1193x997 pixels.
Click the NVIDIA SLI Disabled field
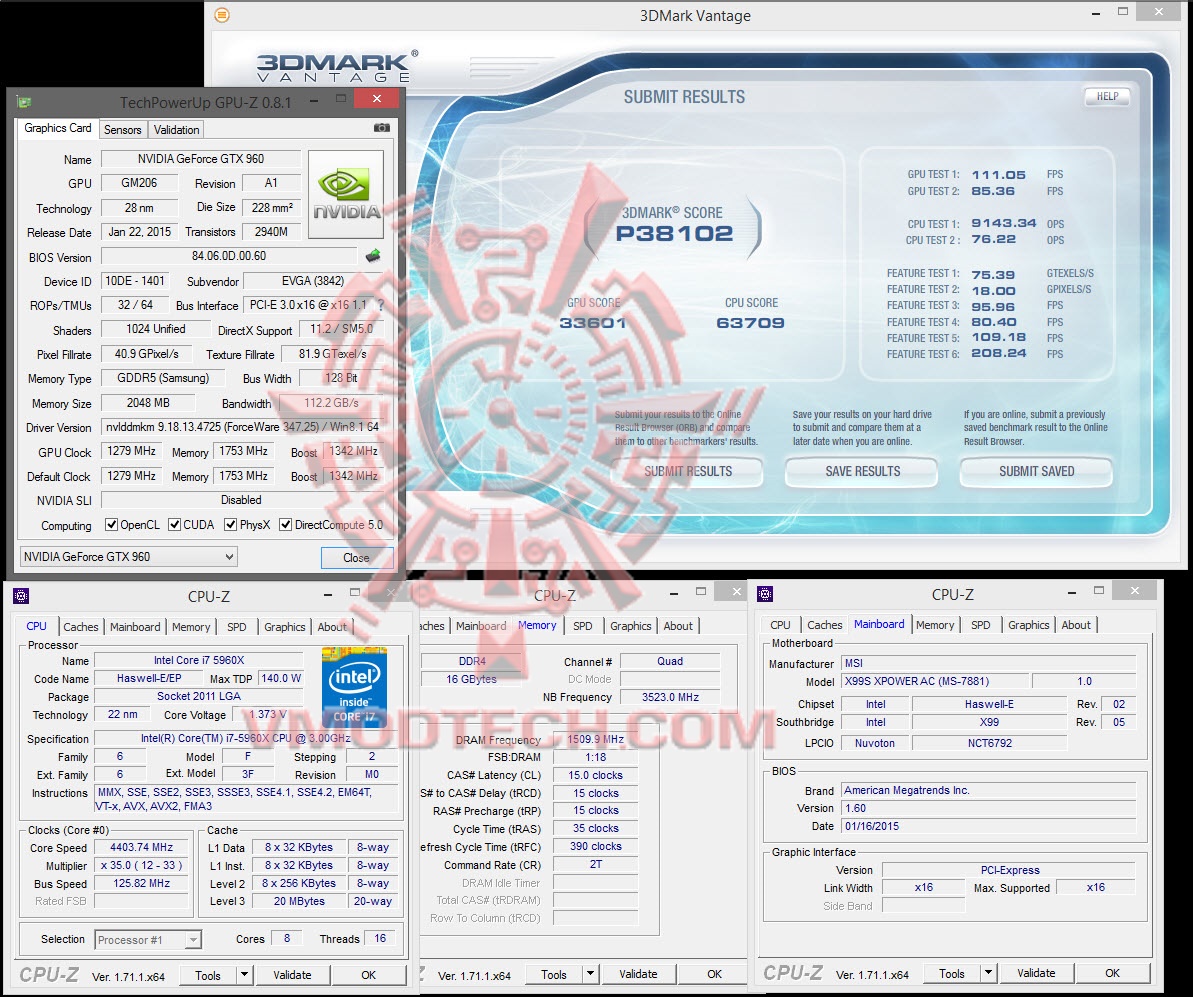tap(241, 500)
